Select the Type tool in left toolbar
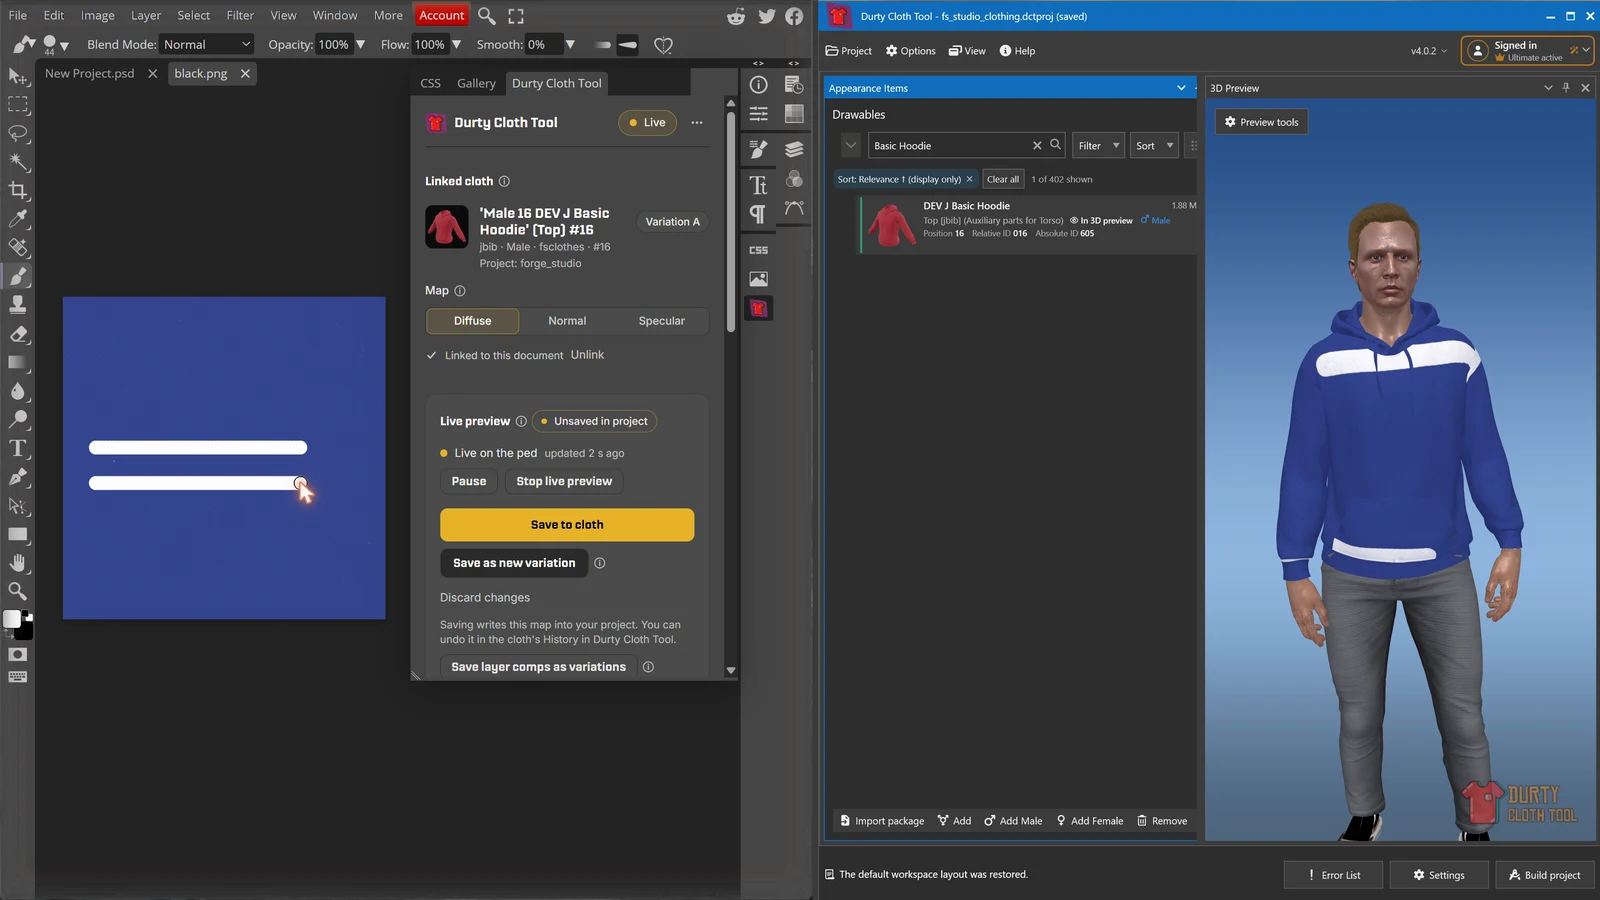 [x=18, y=448]
